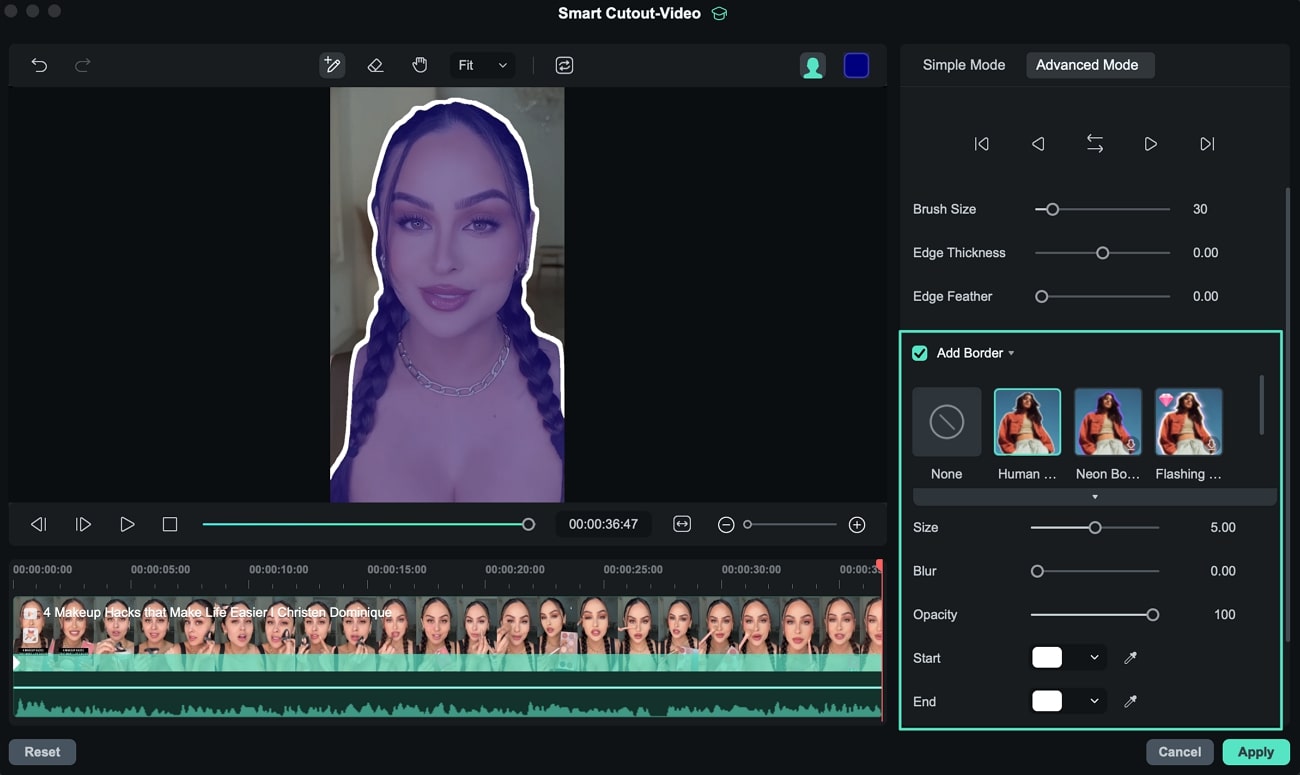
Task: Click the fit-to-timeline width icon
Action: click(682, 524)
